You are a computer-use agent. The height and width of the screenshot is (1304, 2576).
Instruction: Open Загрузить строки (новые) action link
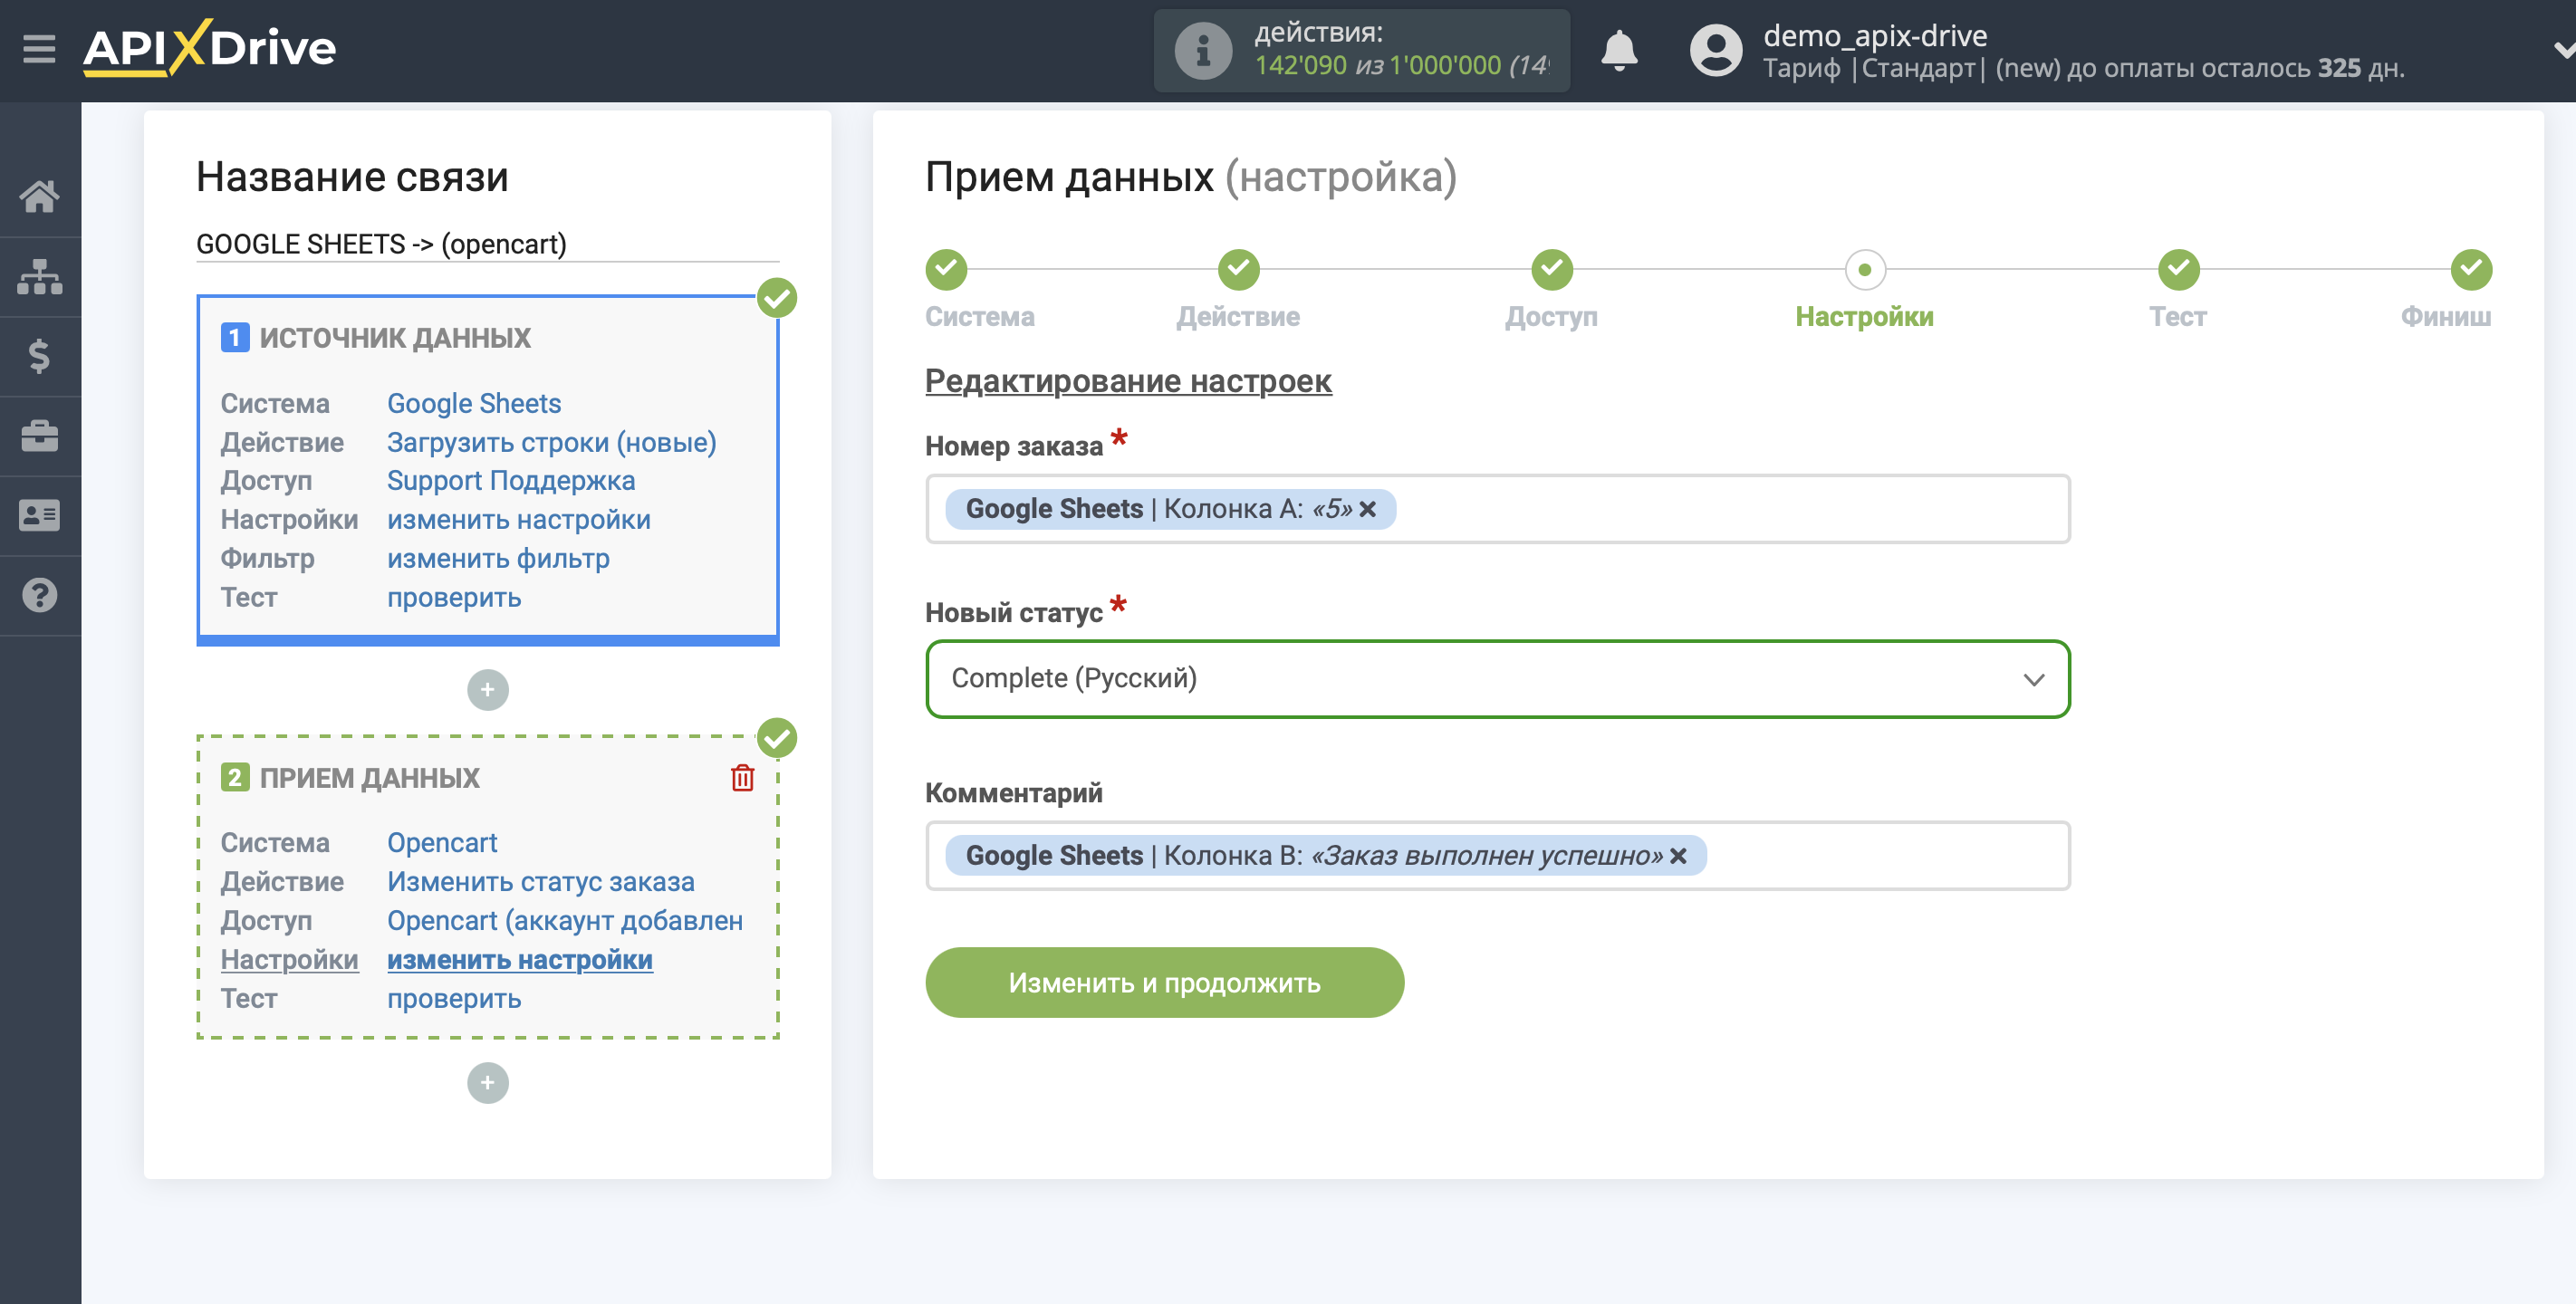tap(552, 442)
